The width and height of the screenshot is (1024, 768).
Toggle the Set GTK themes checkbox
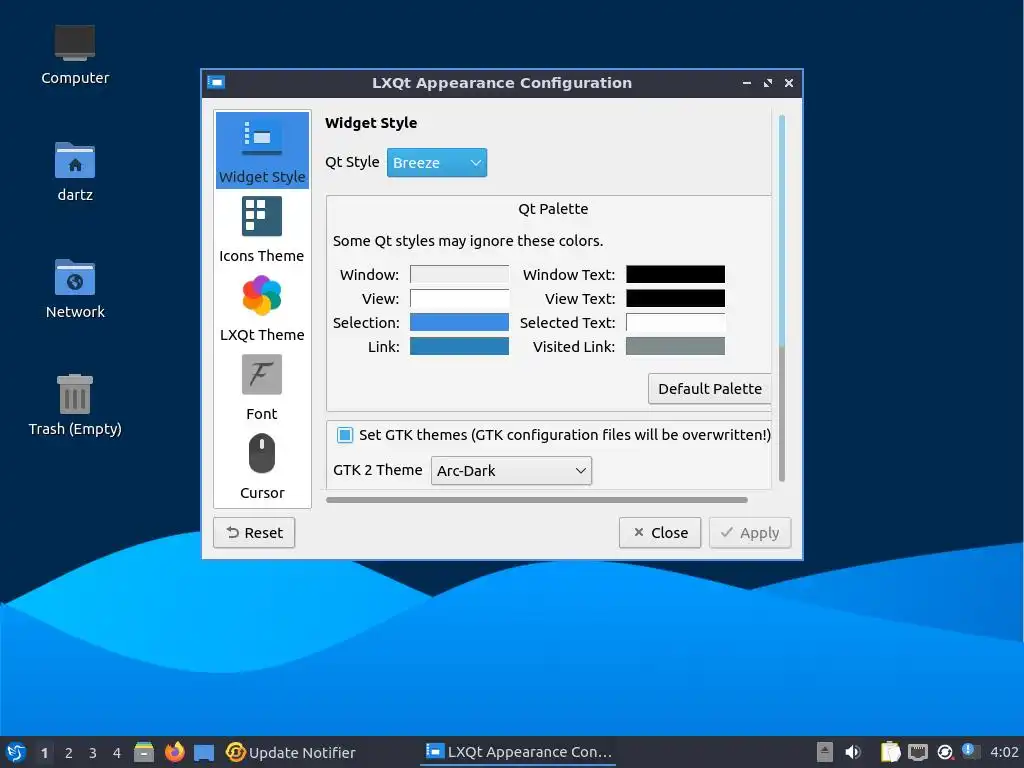pyautogui.click(x=345, y=435)
